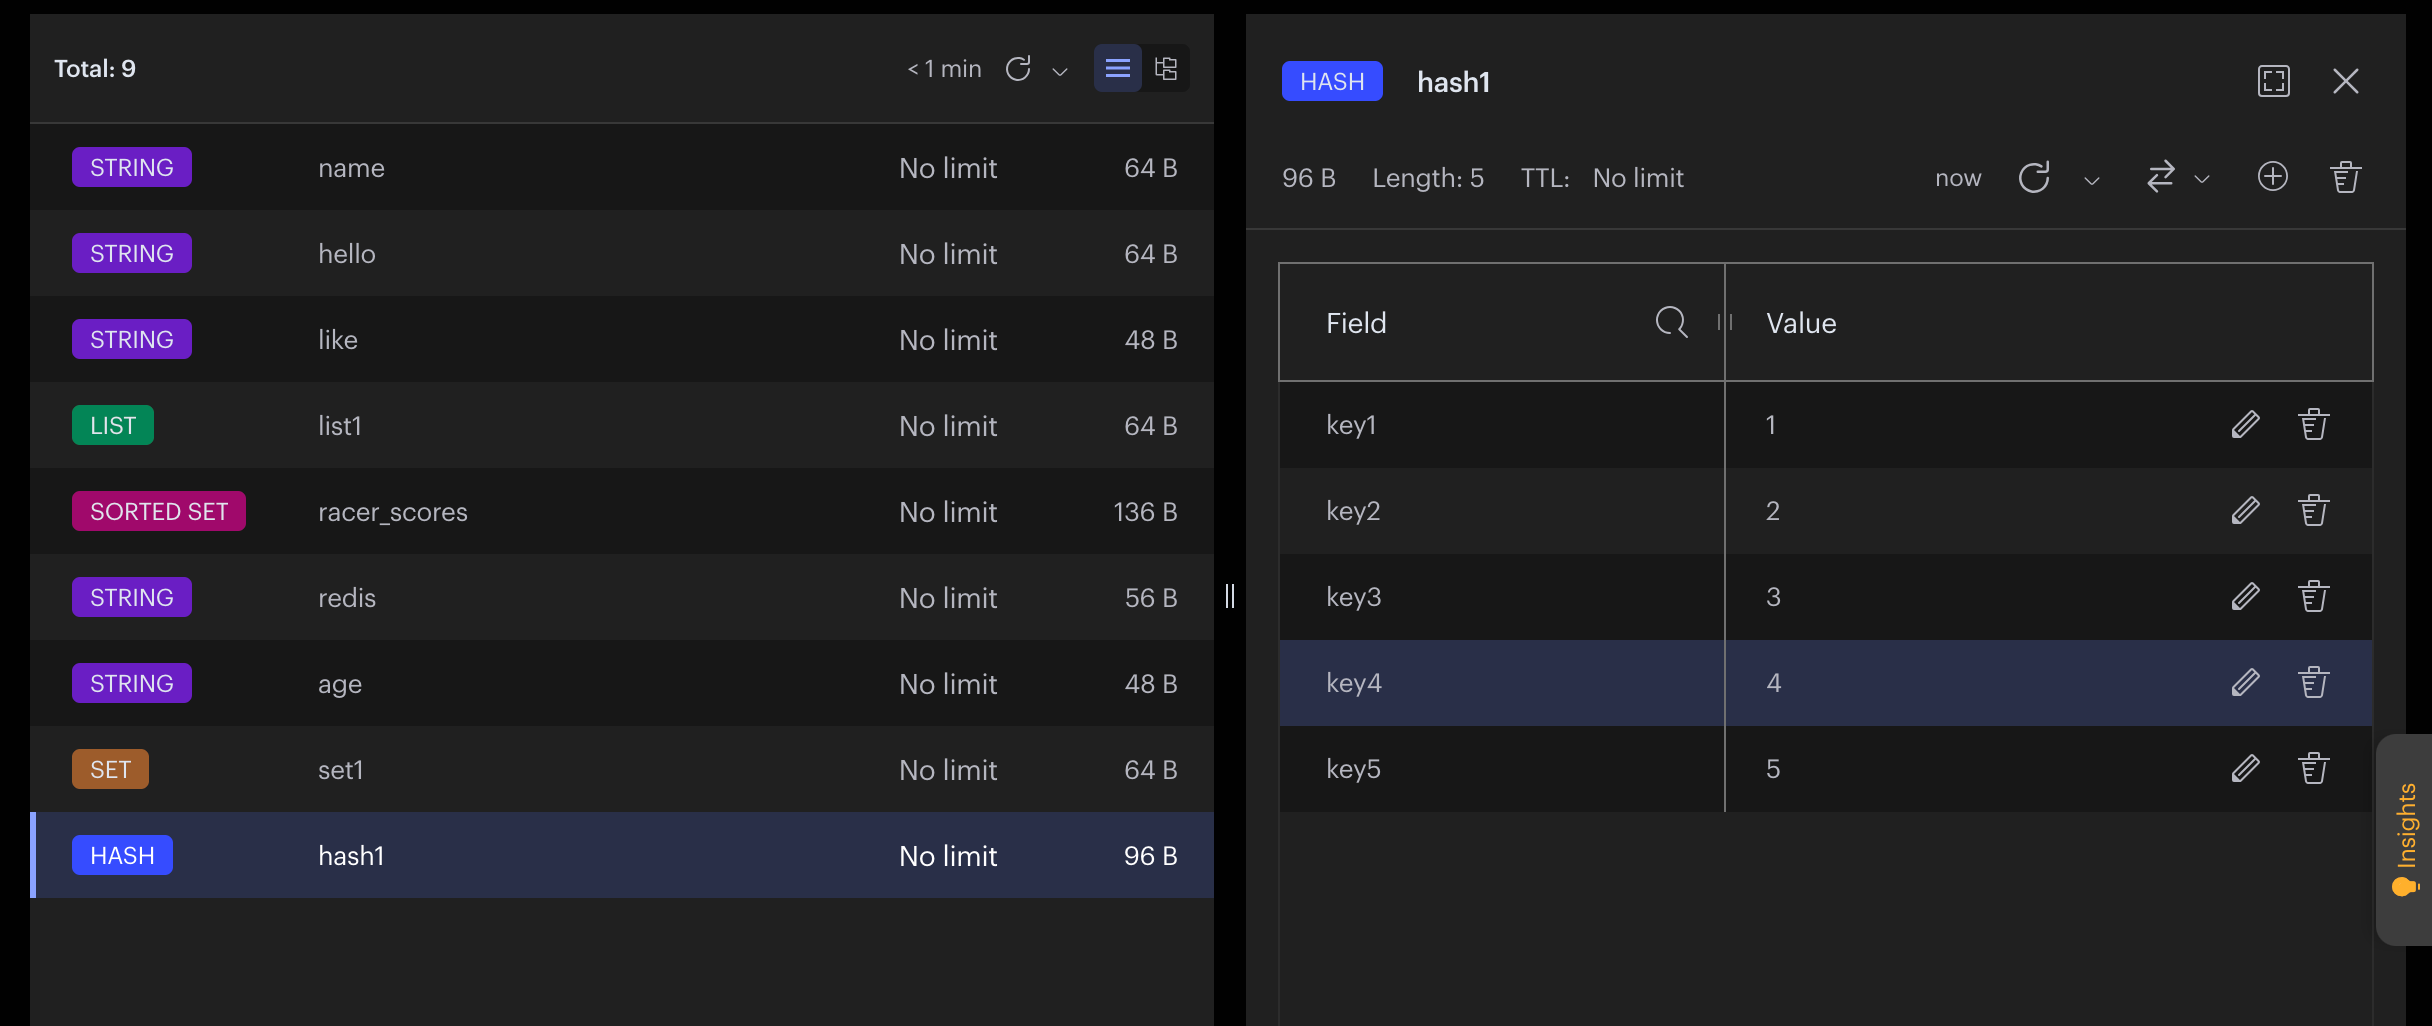Screen dimensions: 2432x1026
Task: Add new fields with plus icon
Action: [x=2273, y=177]
